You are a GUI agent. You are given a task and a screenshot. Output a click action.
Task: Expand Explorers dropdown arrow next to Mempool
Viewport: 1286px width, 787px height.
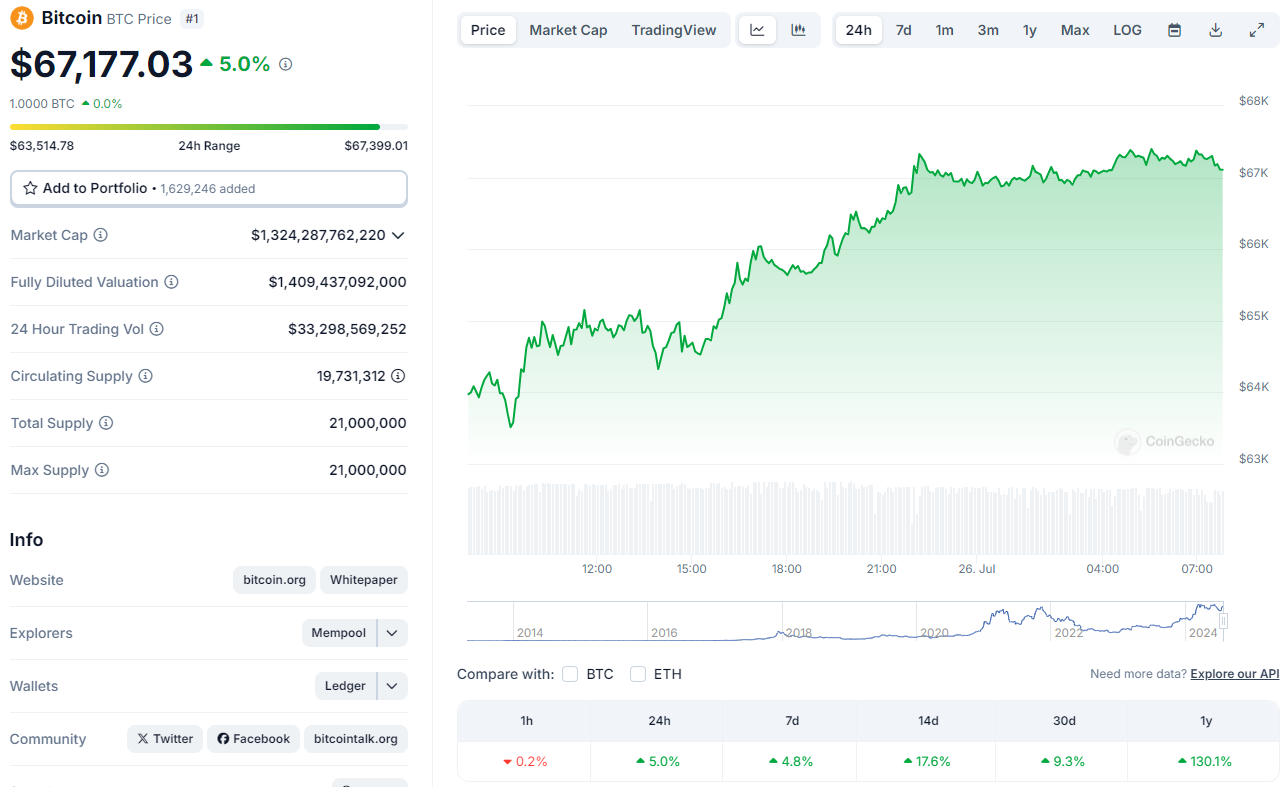(392, 633)
